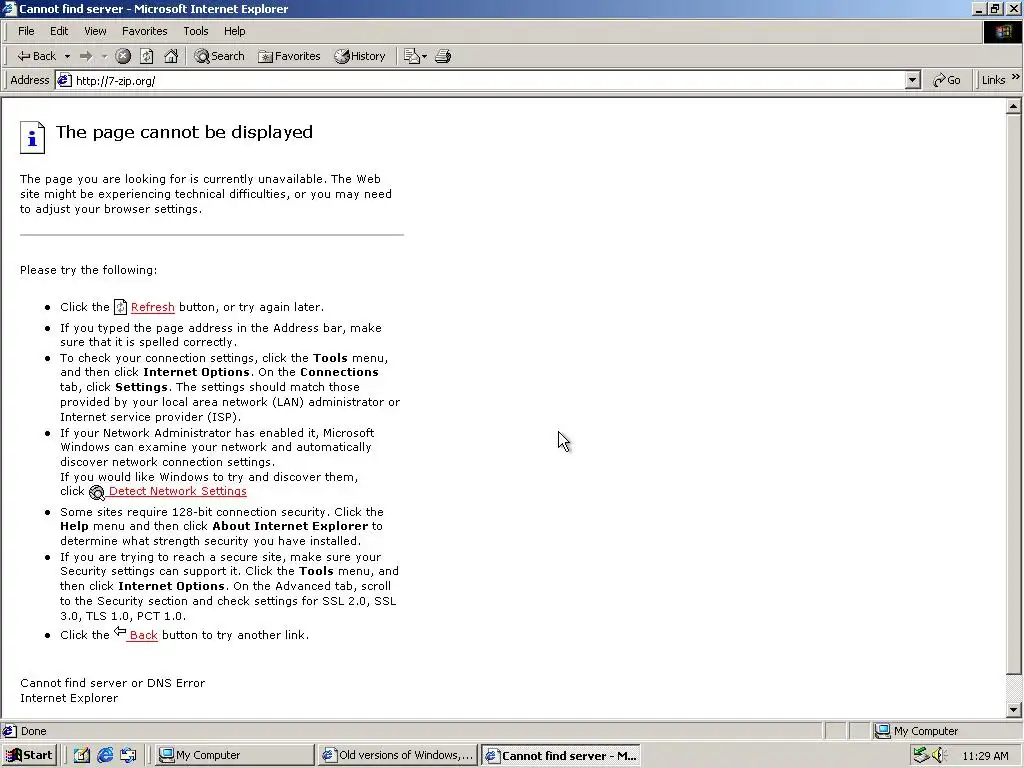
Task: Expand the address bar dropdown list
Action: 913,80
